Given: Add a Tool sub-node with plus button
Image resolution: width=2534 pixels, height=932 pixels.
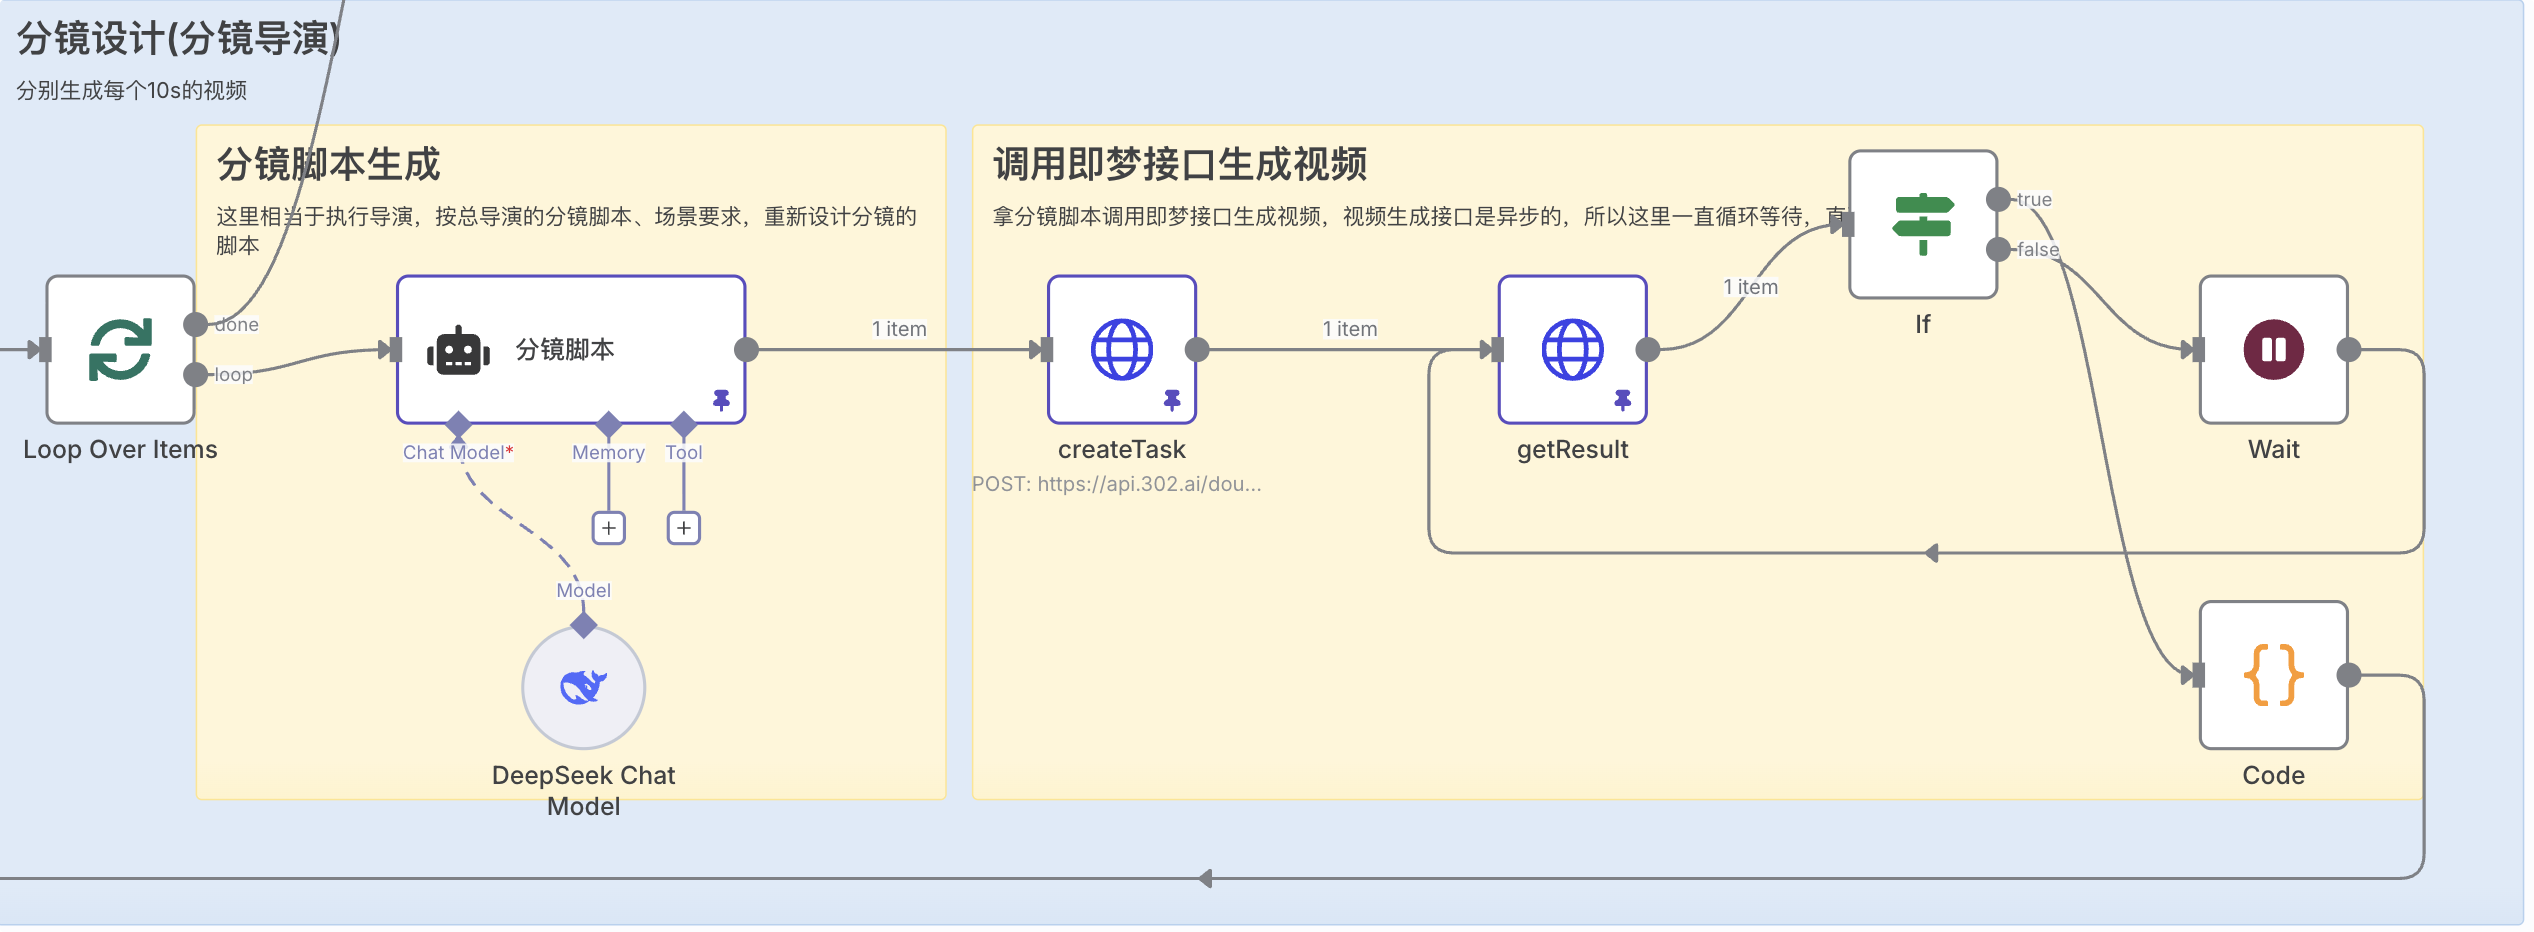Looking at the screenshot, I should coord(684,528).
